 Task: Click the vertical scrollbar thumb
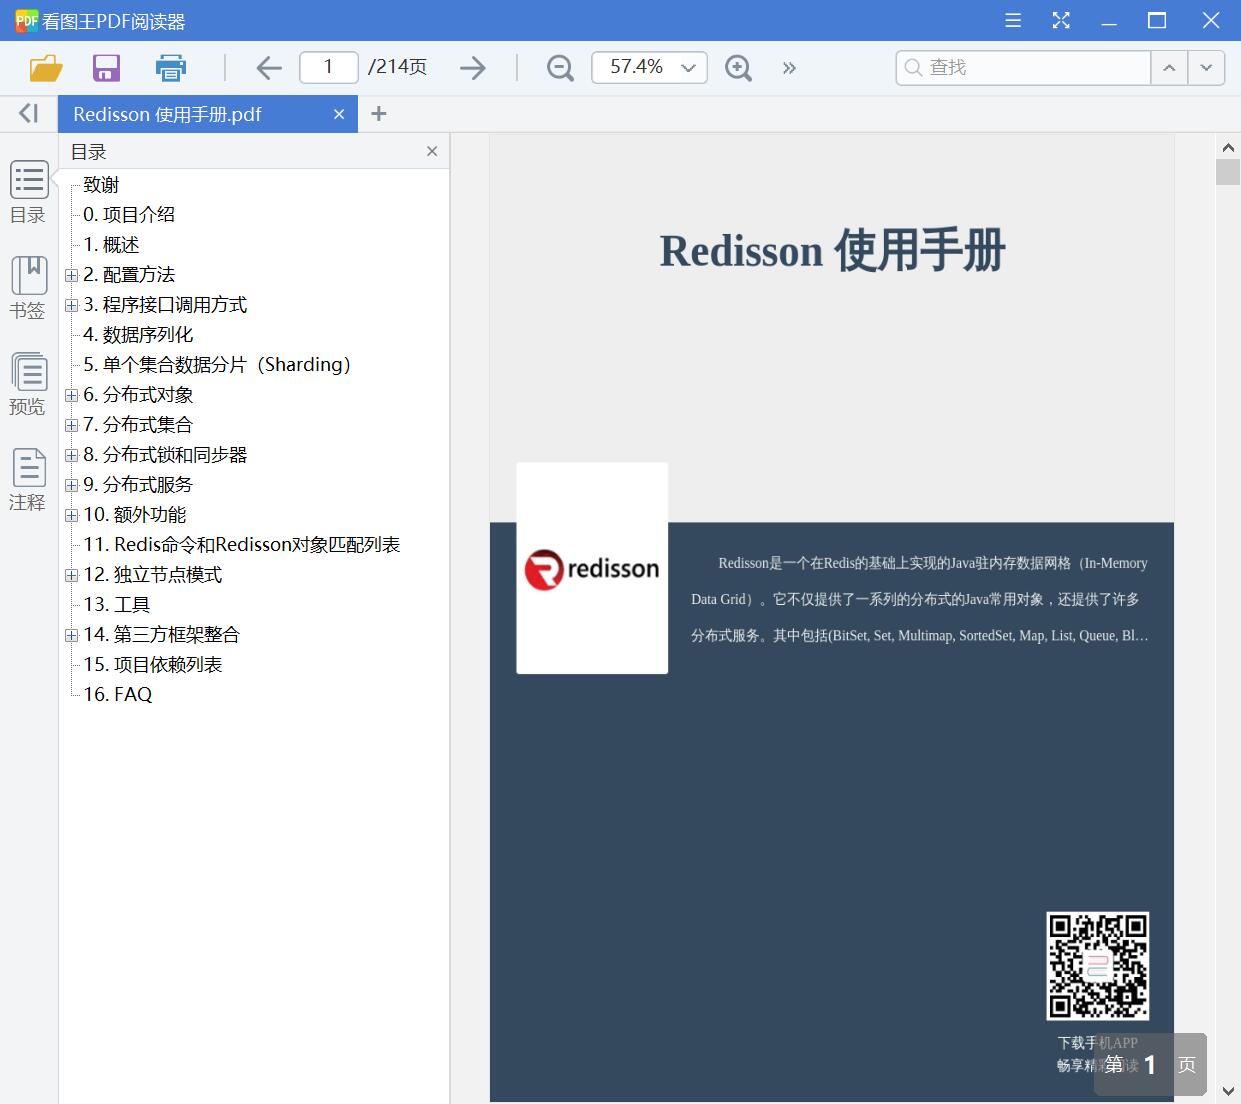(x=1228, y=172)
